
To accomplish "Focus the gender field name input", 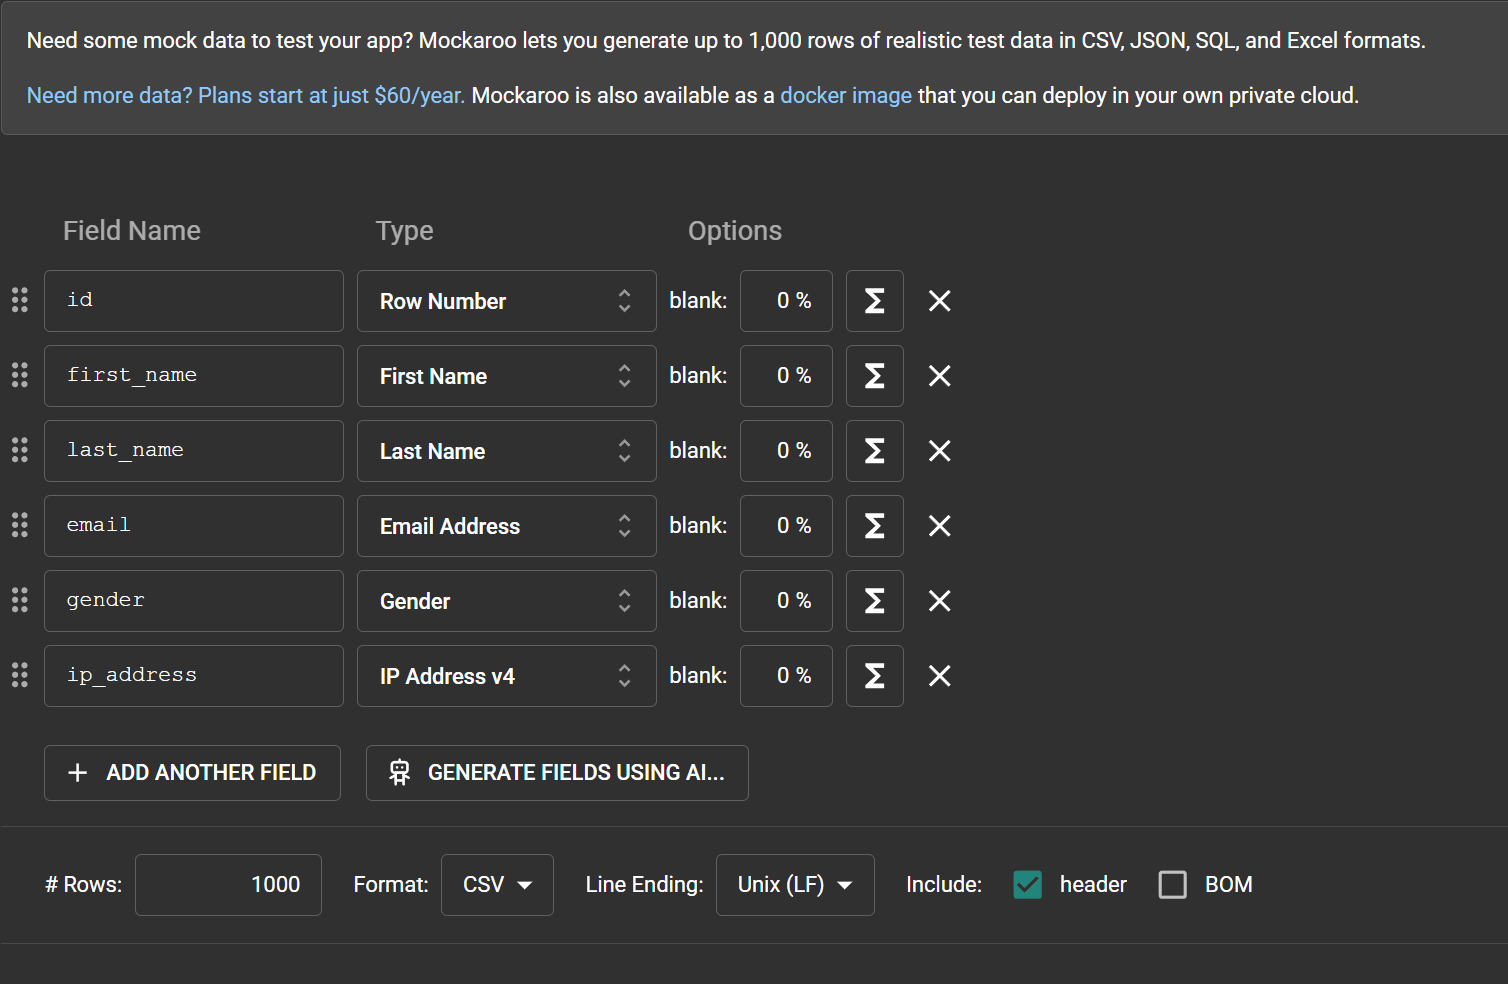I will pos(194,601).
